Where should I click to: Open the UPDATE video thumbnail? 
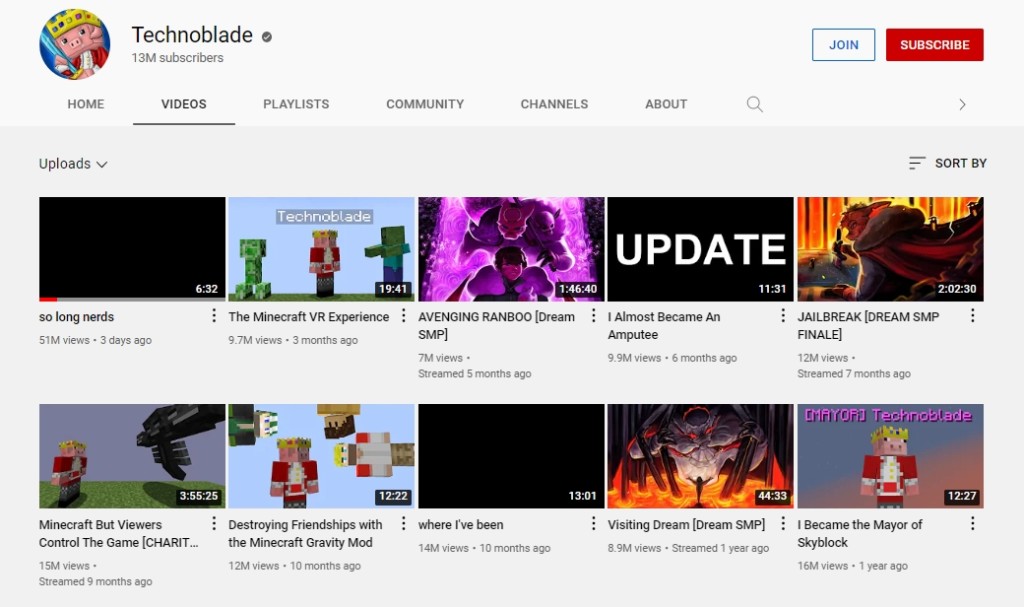click(700, 249)
